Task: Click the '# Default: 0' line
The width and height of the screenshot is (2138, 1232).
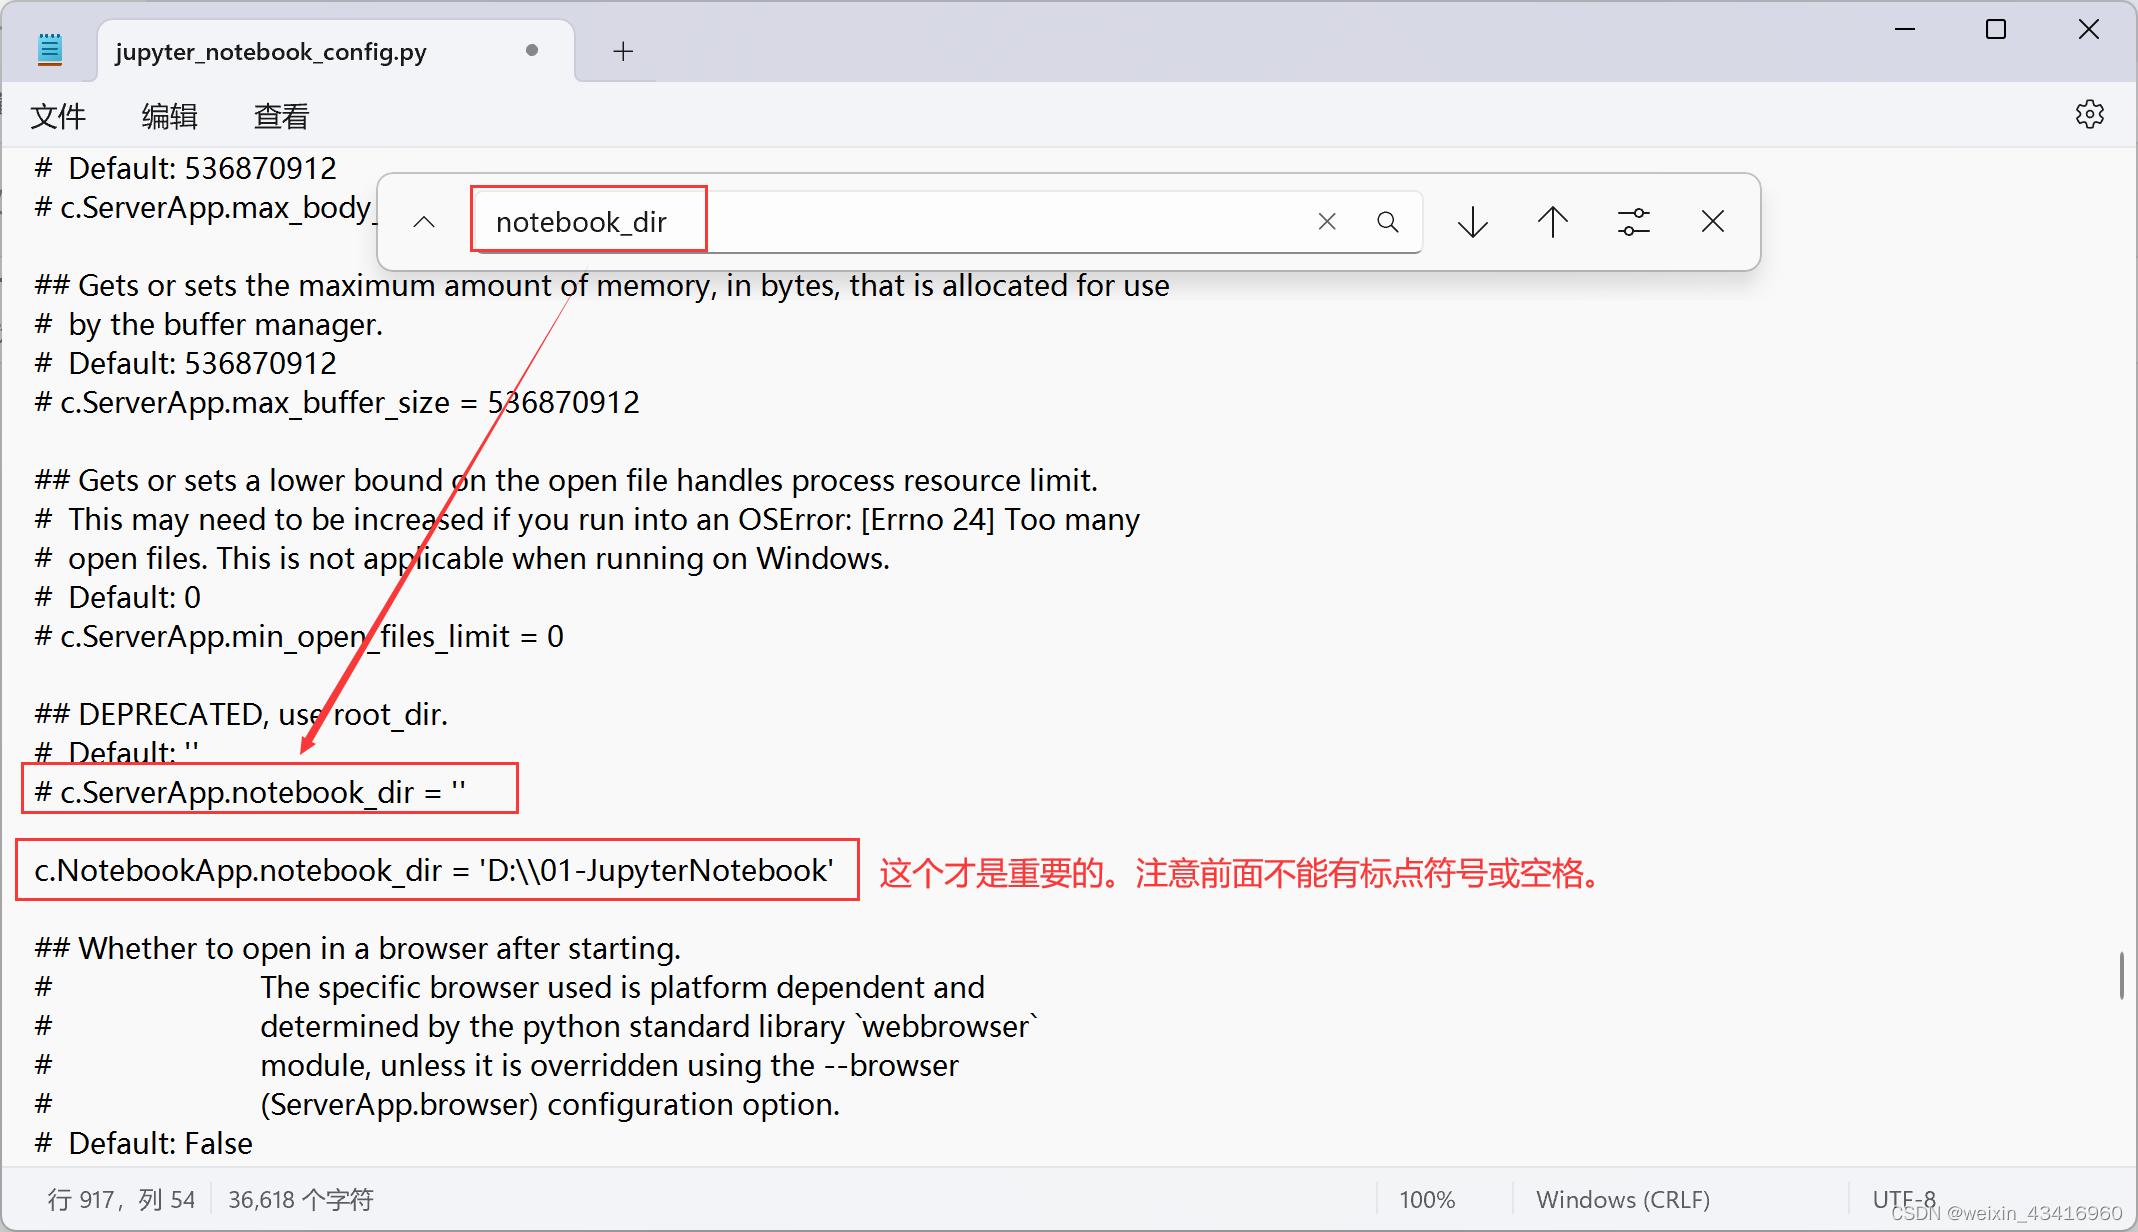Action: click(117, 597)
